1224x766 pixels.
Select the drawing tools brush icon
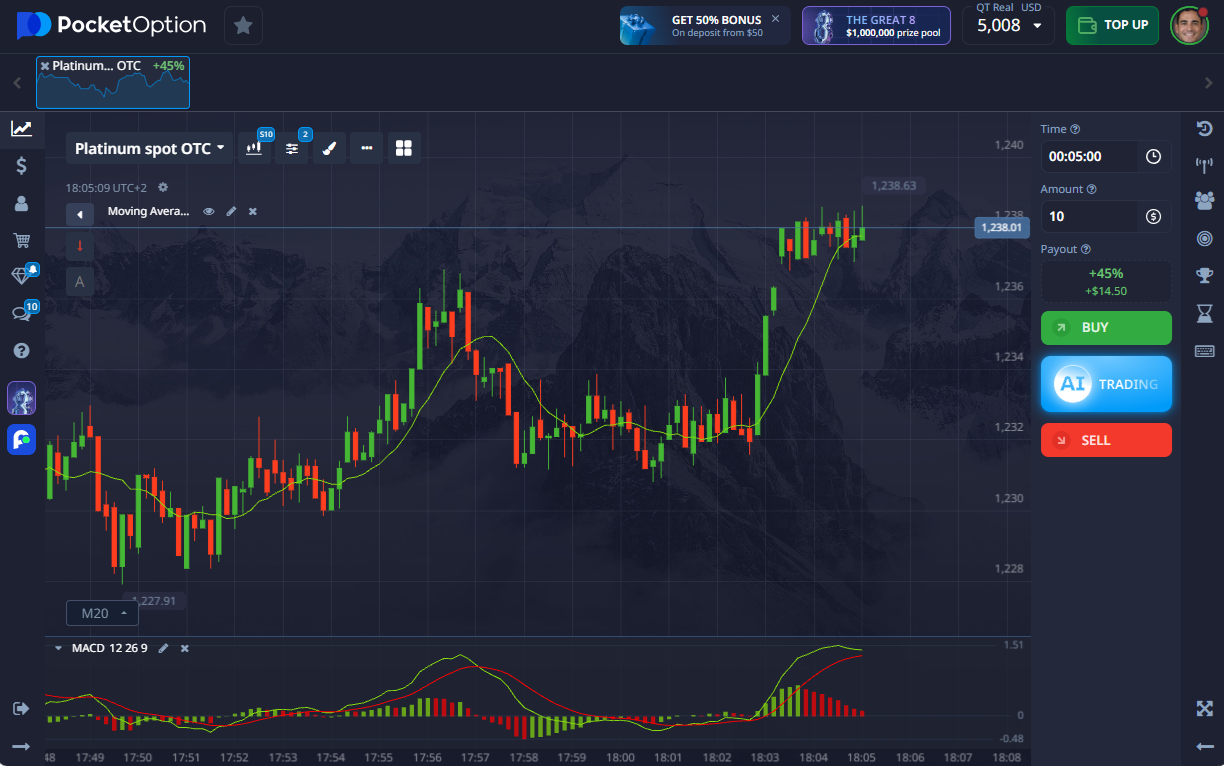point(329,148)
